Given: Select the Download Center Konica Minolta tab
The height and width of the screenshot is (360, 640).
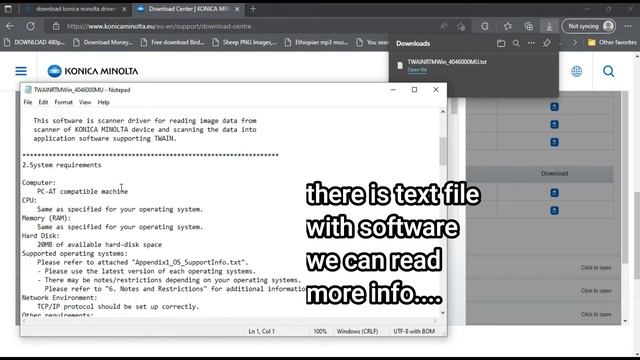Looking at the screenshot, I should [188, 9].
